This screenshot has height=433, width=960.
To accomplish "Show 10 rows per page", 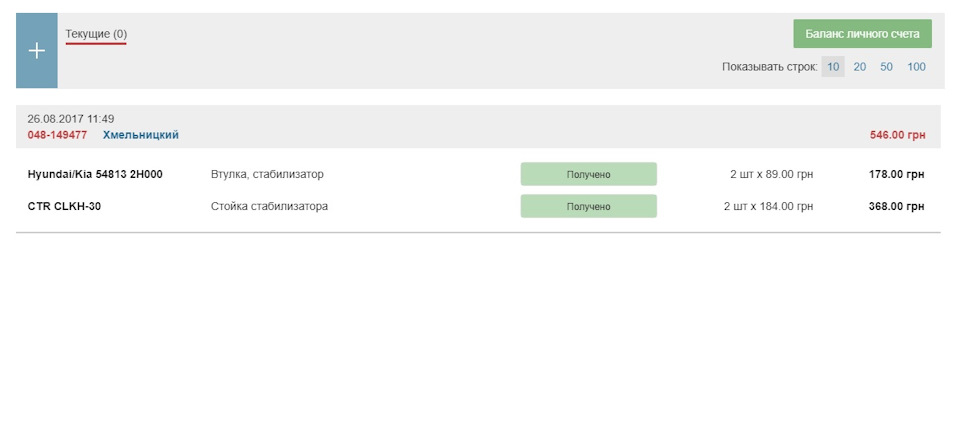I will (833, 67).
